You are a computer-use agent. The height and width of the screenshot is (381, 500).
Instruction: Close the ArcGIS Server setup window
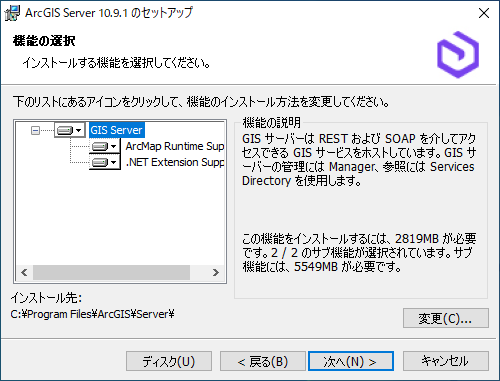(x=484, y=13)
